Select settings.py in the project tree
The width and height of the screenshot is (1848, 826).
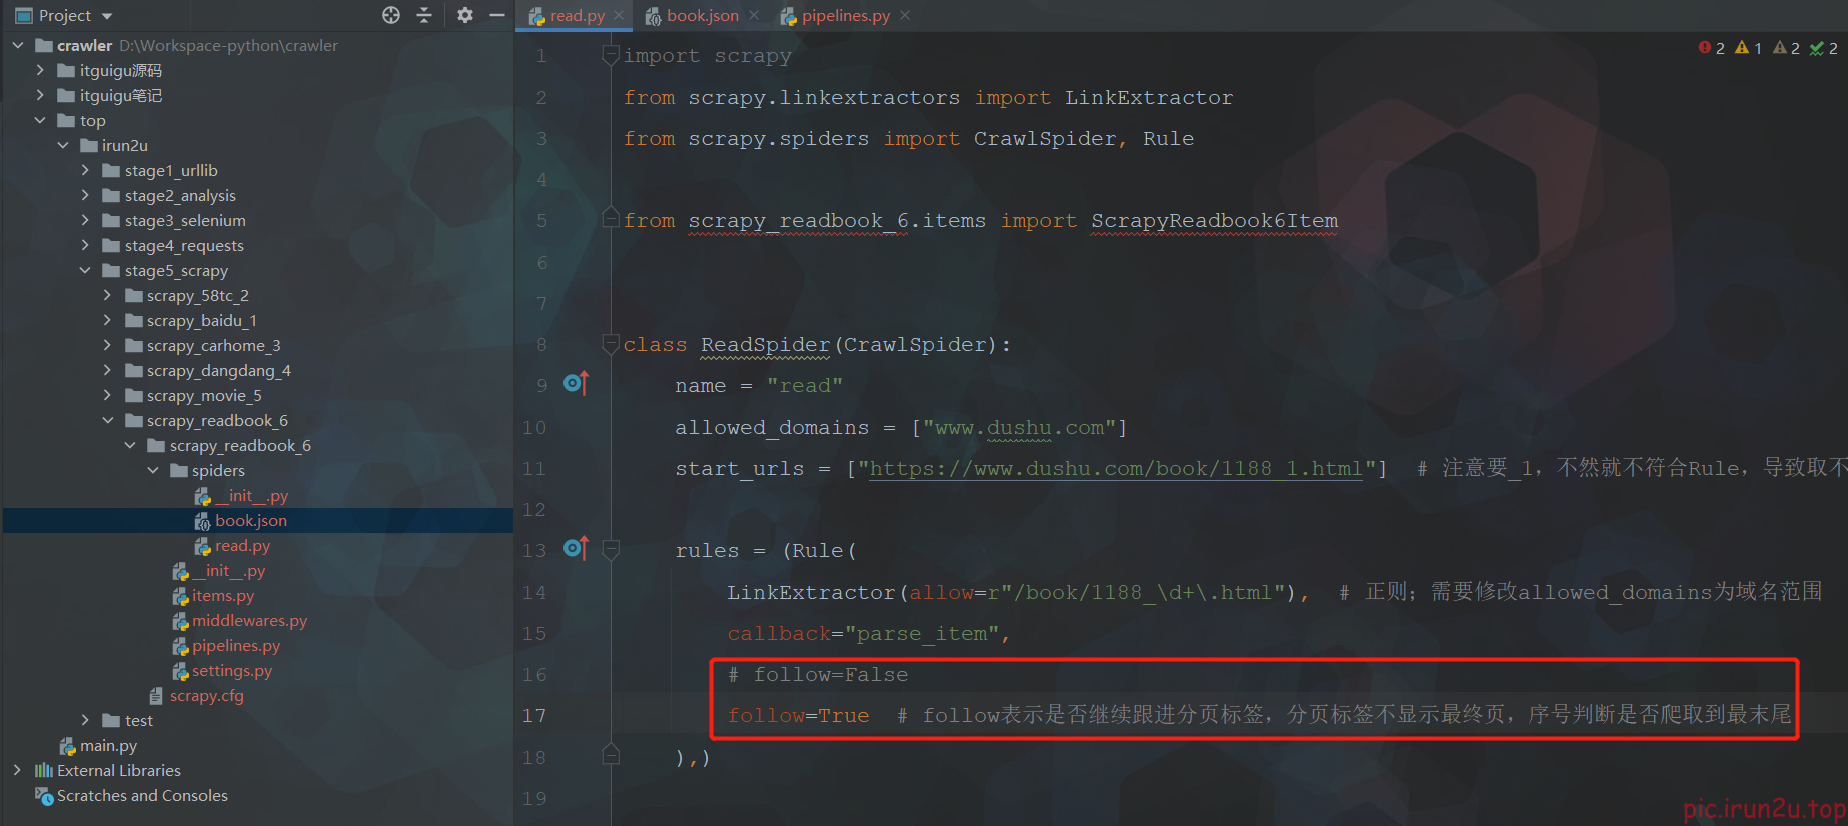coord(231,671)
